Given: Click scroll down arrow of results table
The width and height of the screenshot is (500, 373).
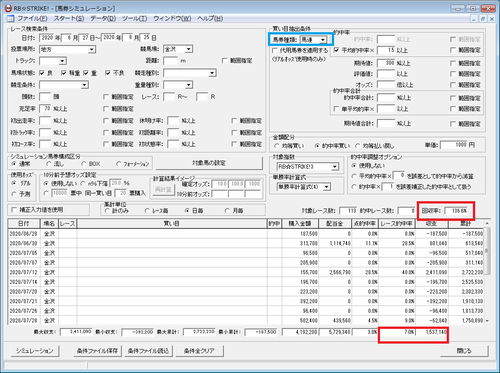Looking at the screenshot, I should [487, 321].
